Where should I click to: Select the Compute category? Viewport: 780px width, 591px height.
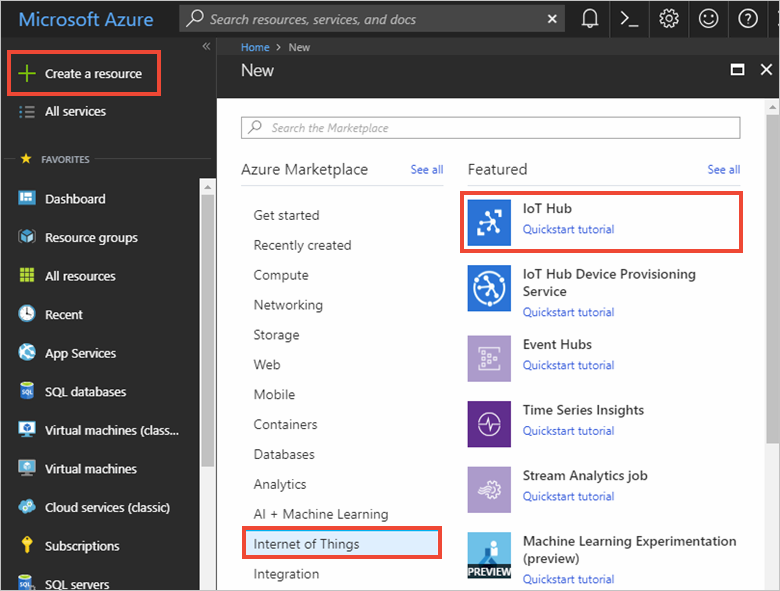coord(281,275)
